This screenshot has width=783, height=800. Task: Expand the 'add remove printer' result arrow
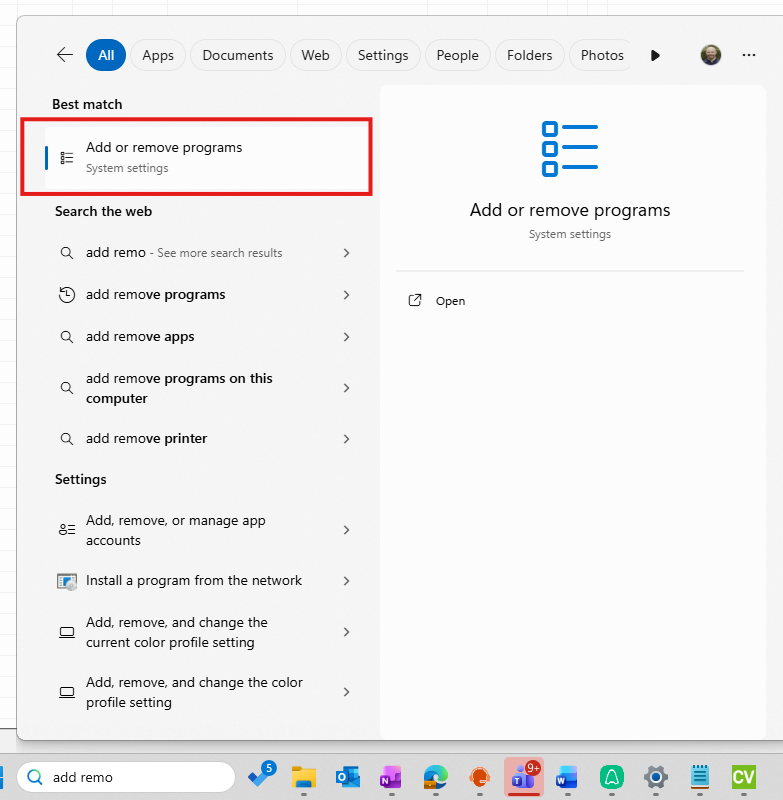pyautogui.click(x=346, y=439)
